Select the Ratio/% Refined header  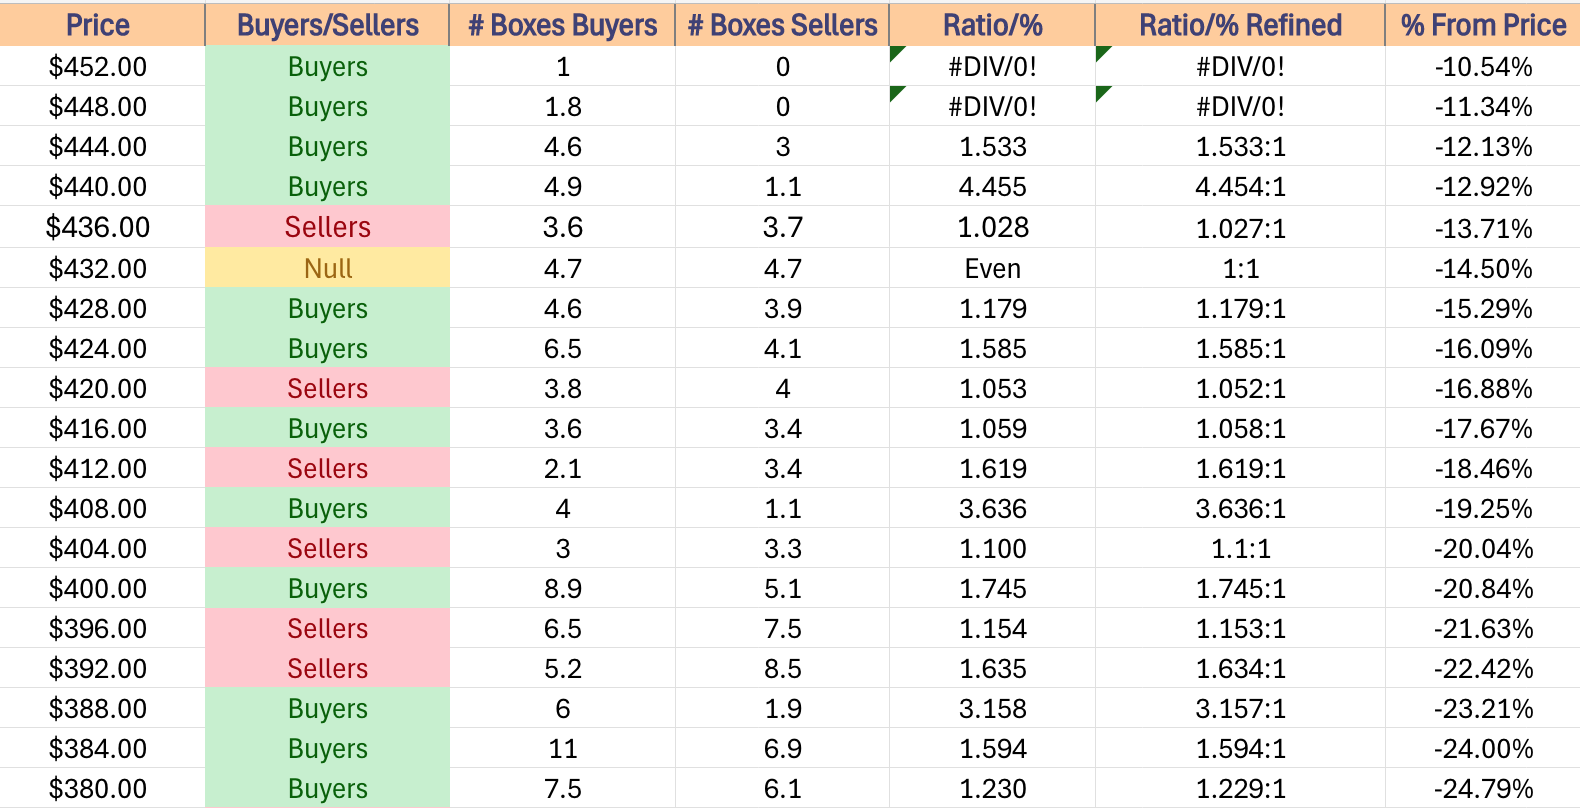[1241, 25]
